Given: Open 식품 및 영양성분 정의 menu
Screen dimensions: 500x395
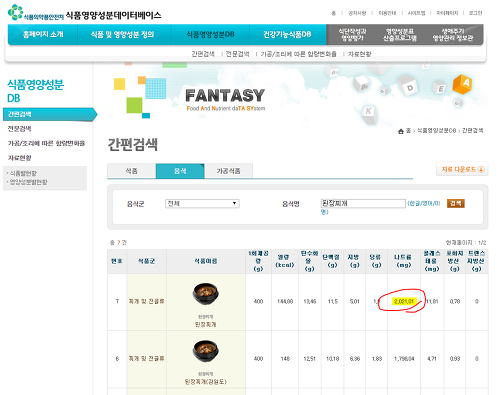Looking at the screenshot, I should 122,34.
